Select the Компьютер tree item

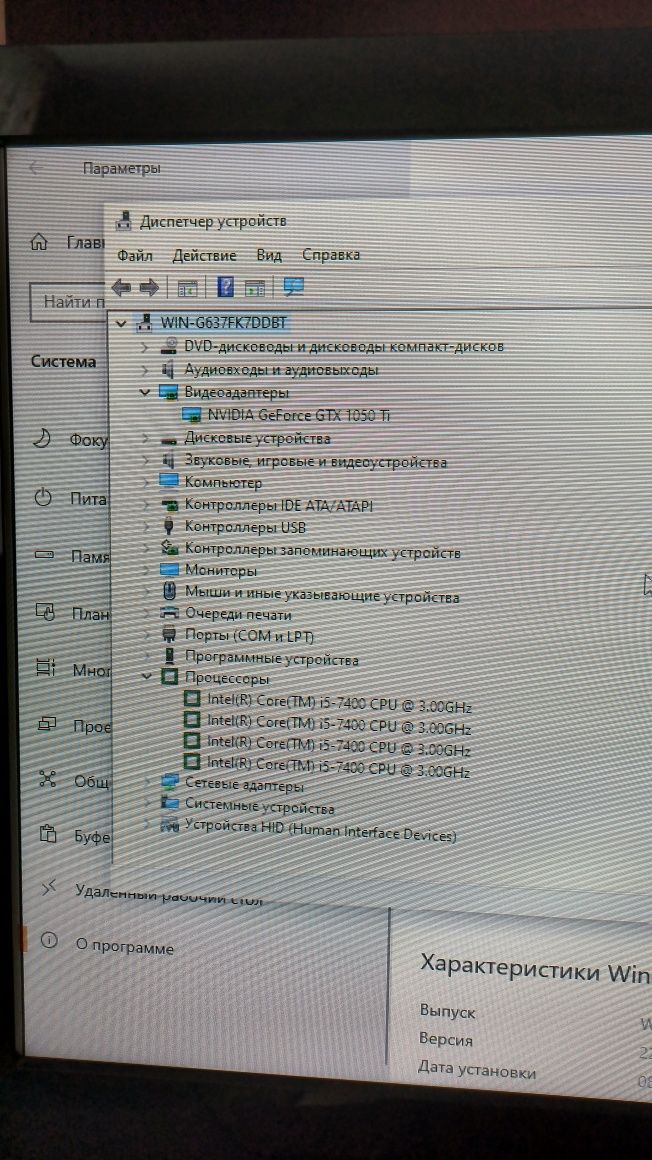(x=224, y=483)
